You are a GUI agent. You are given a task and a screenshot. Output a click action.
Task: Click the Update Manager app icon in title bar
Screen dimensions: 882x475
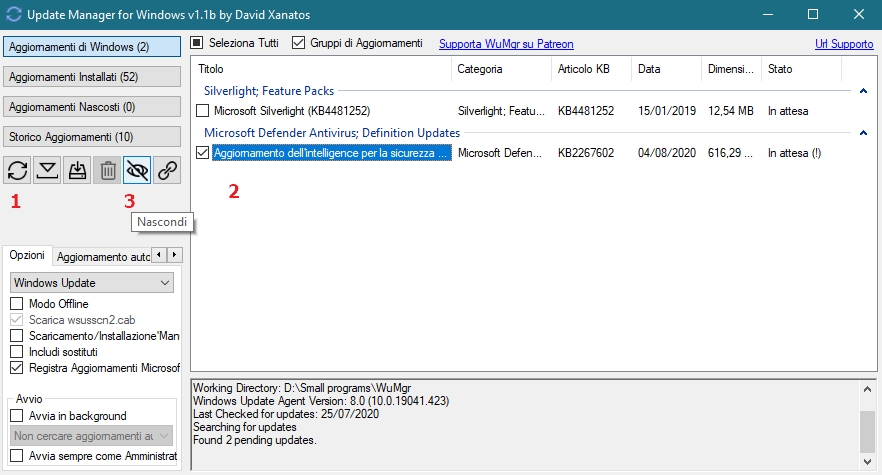tap(14, 15)
